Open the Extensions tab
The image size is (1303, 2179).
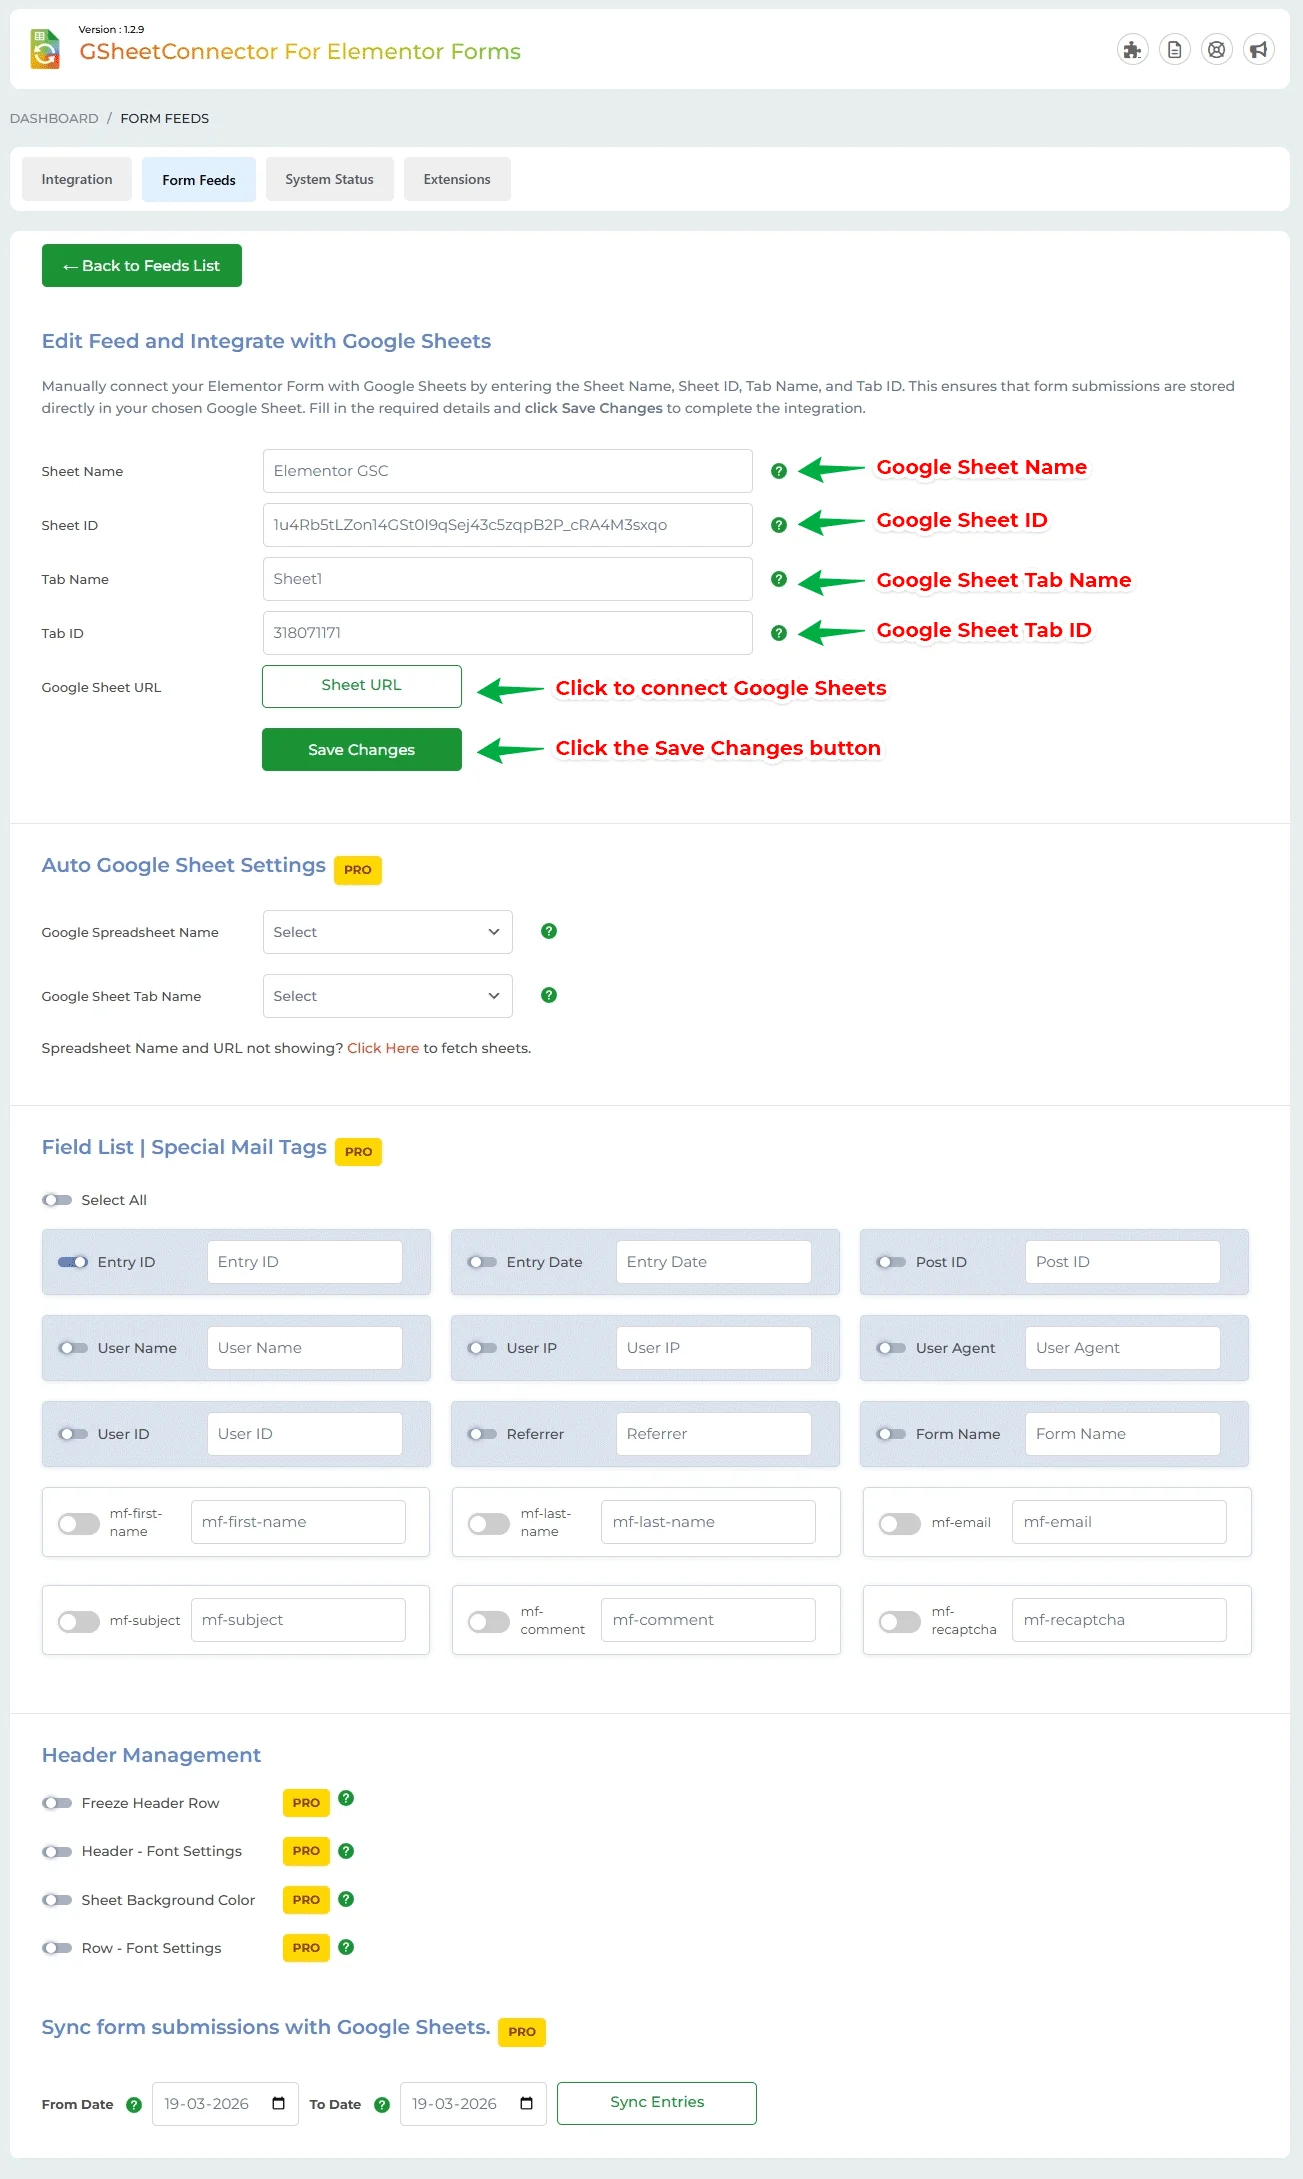[x=457, y=179]
